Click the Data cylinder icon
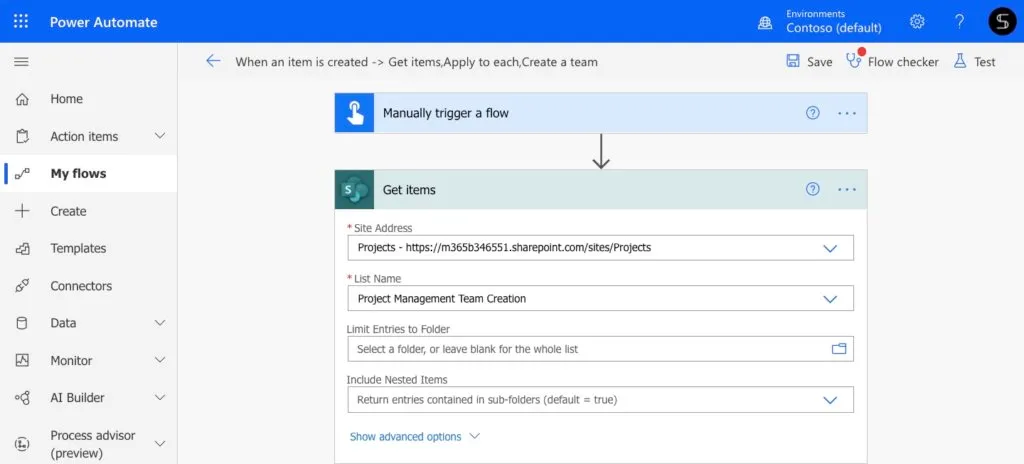The height and width of the screenshot is (464, 1024). click(22, 323)
